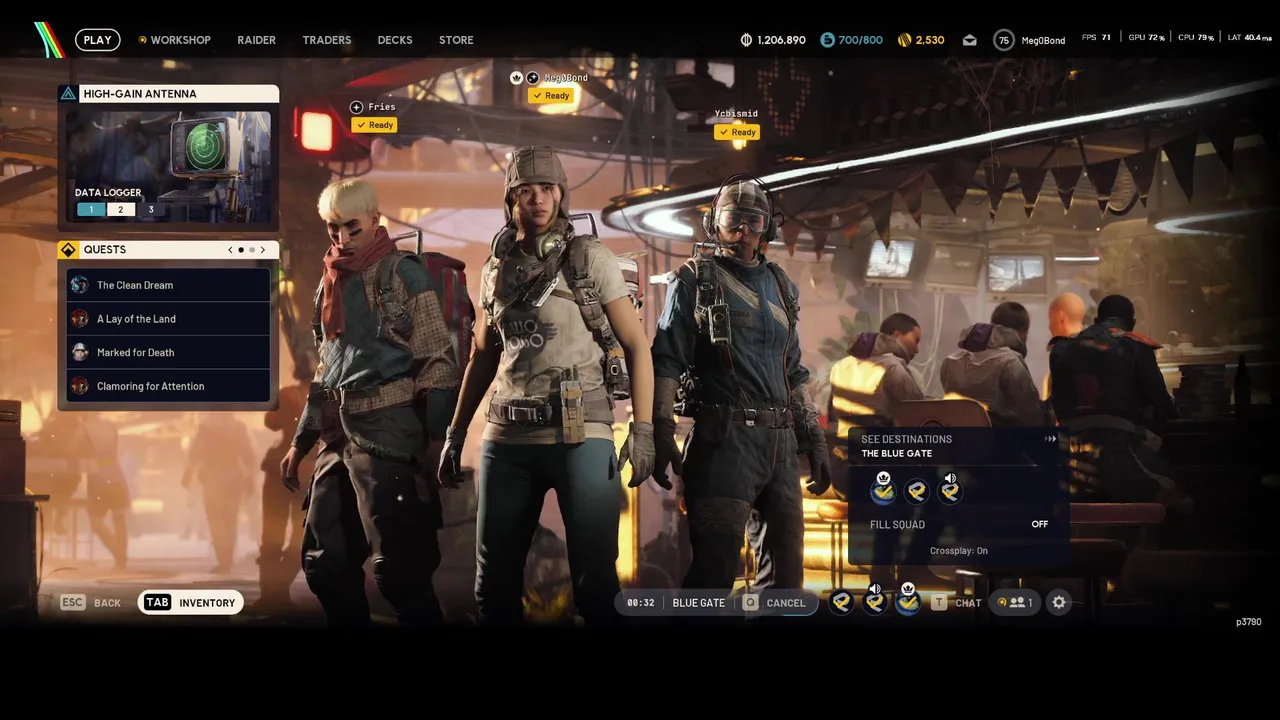Click the HIGH-GAIN ANTENNA header title
The height and width of the screenshot is (720, 1280).
tap(140, 94)
